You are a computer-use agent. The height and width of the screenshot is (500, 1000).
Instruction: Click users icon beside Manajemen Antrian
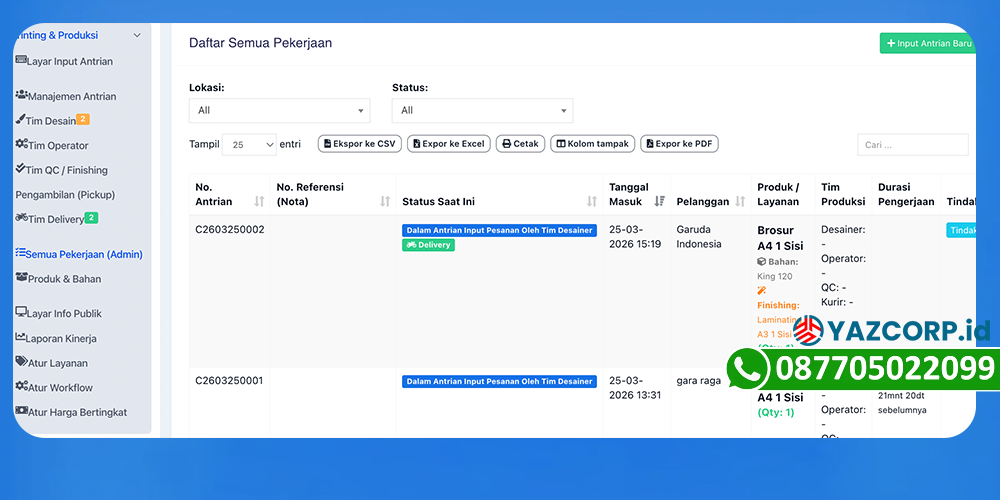click(22, 95)
